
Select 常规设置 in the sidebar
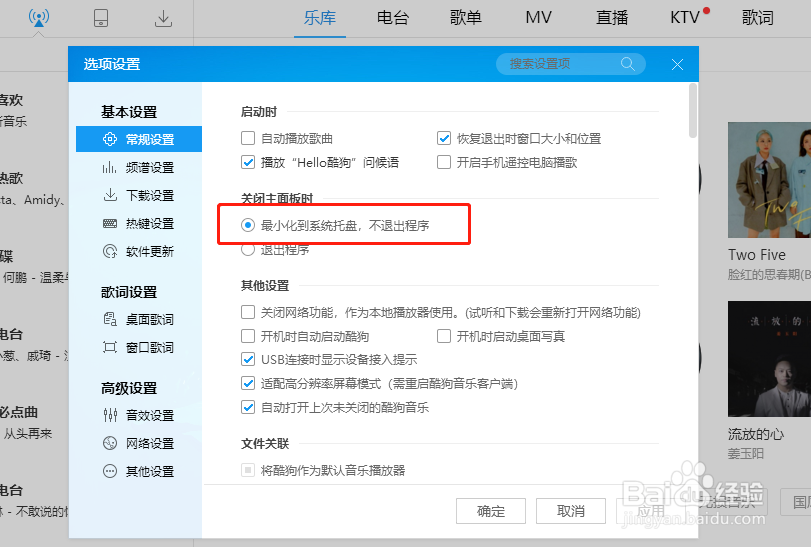click(x=139, y=139)
